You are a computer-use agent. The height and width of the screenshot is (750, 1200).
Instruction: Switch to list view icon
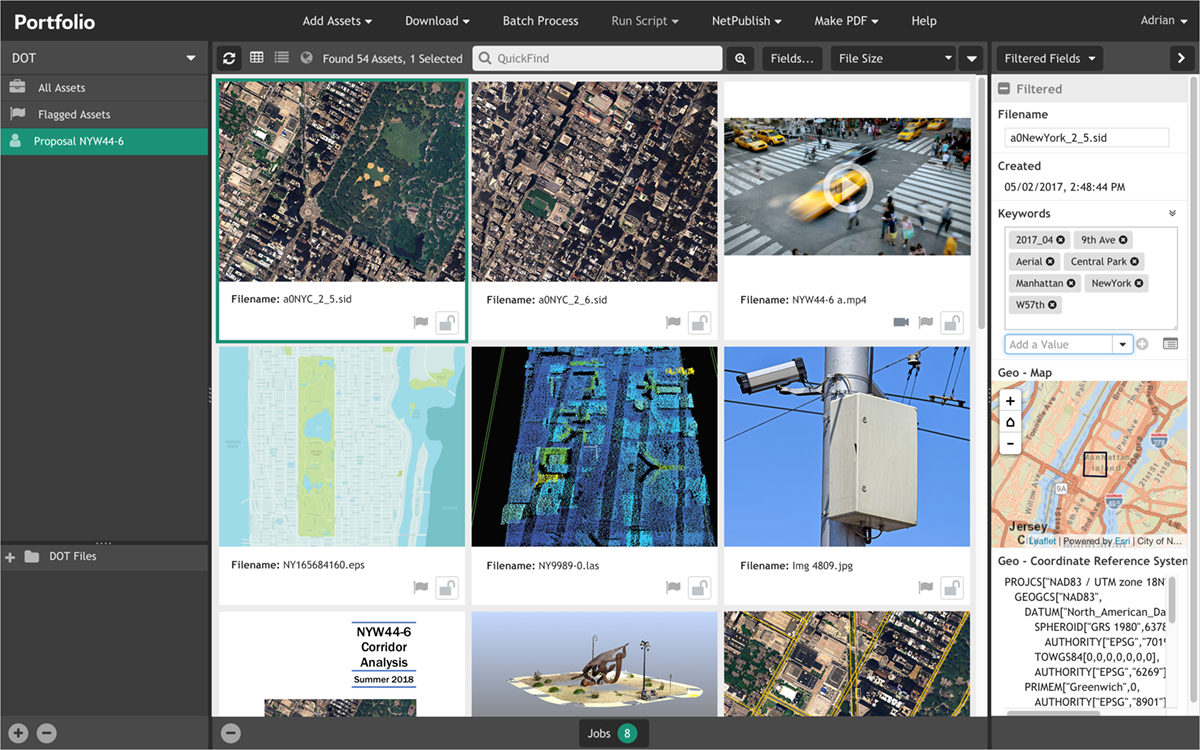pos(282,58)
